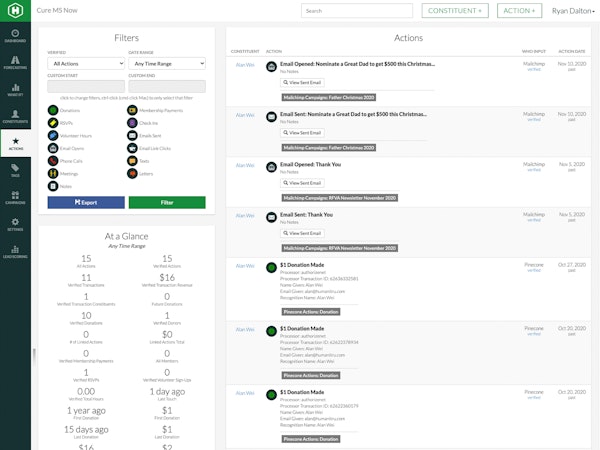Click the $16 Verified Transaction Revenue value
The height and width of the screenshot is (450, 600).
coord(167,277)
